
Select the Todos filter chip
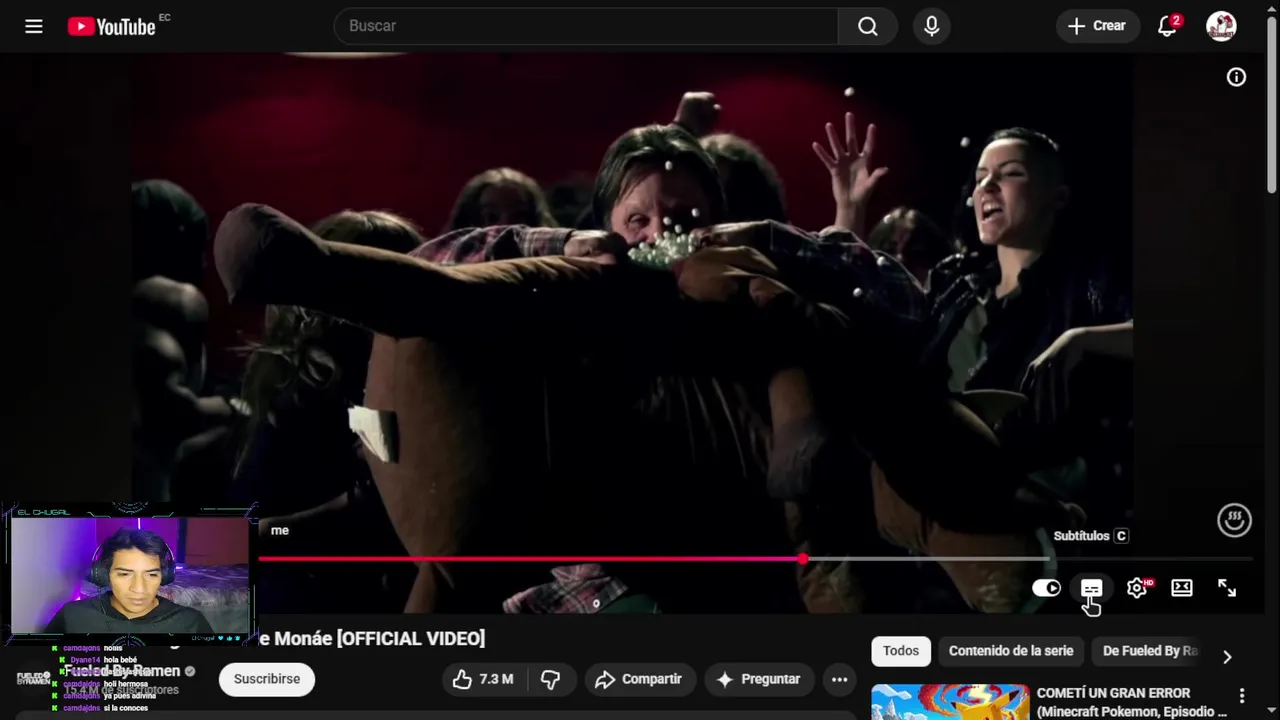tap(901, 651)
